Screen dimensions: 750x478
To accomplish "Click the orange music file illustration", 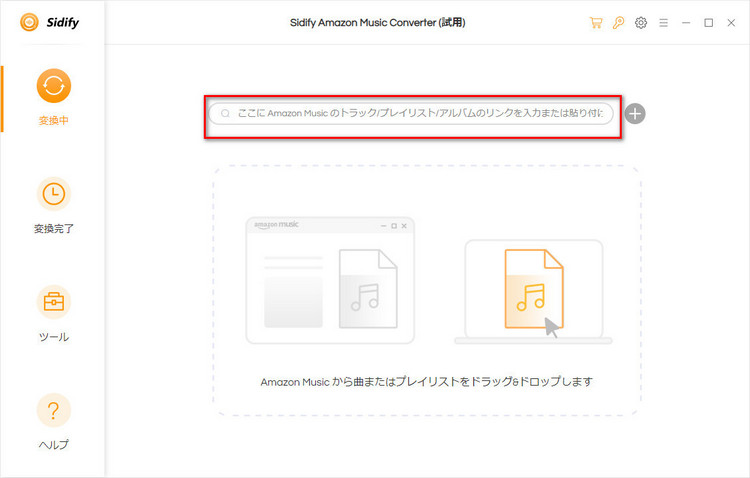I will (534, 289).
